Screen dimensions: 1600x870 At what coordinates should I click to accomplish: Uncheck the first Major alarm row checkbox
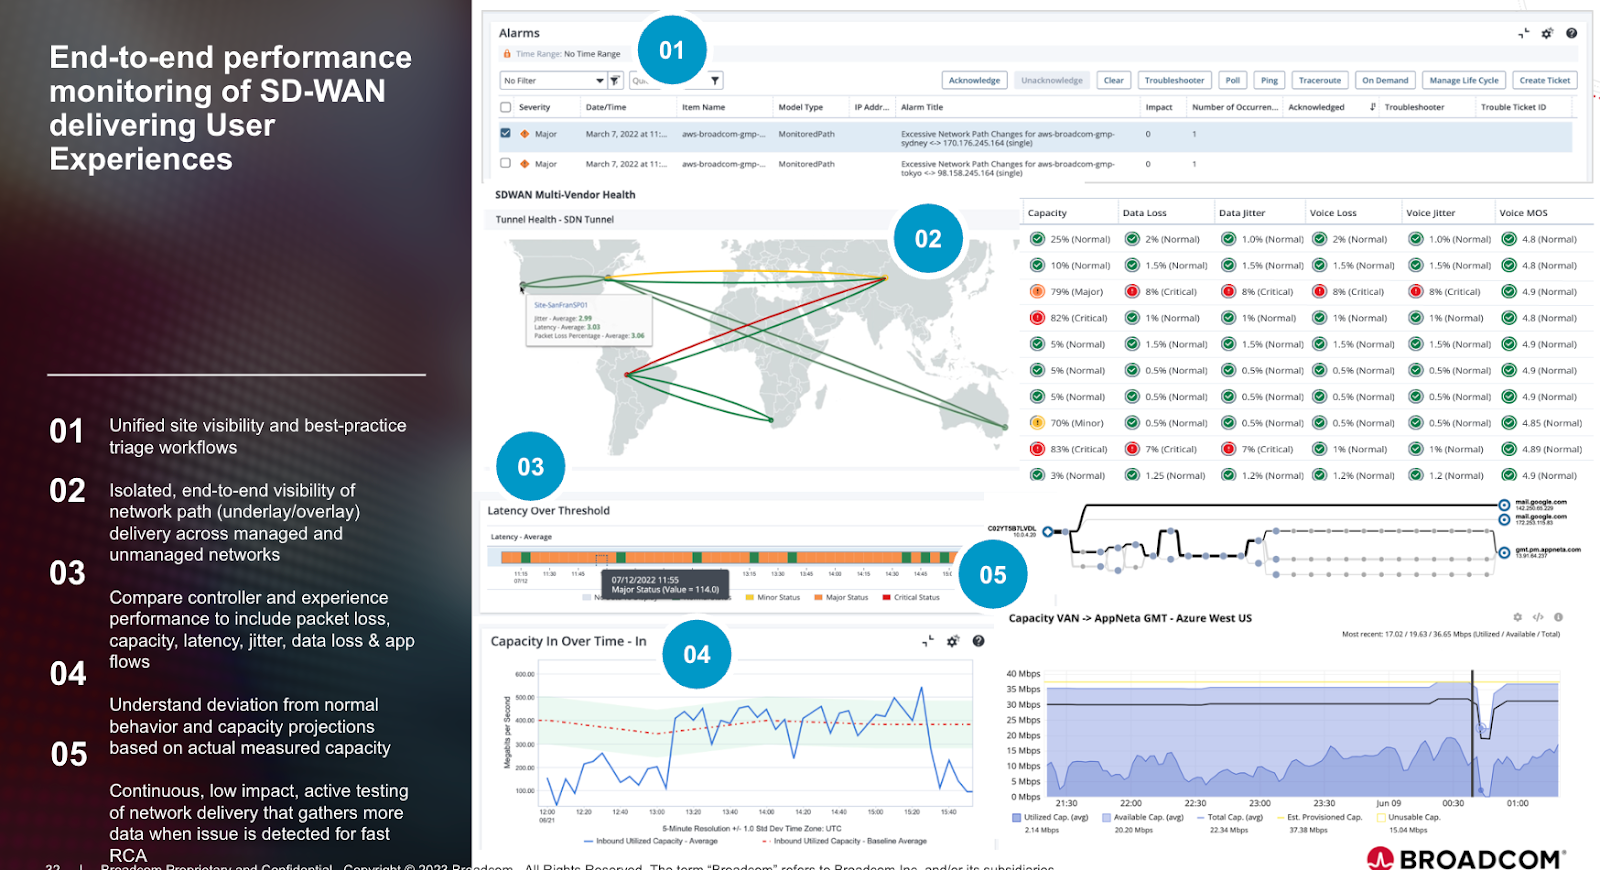coord(506,133)
